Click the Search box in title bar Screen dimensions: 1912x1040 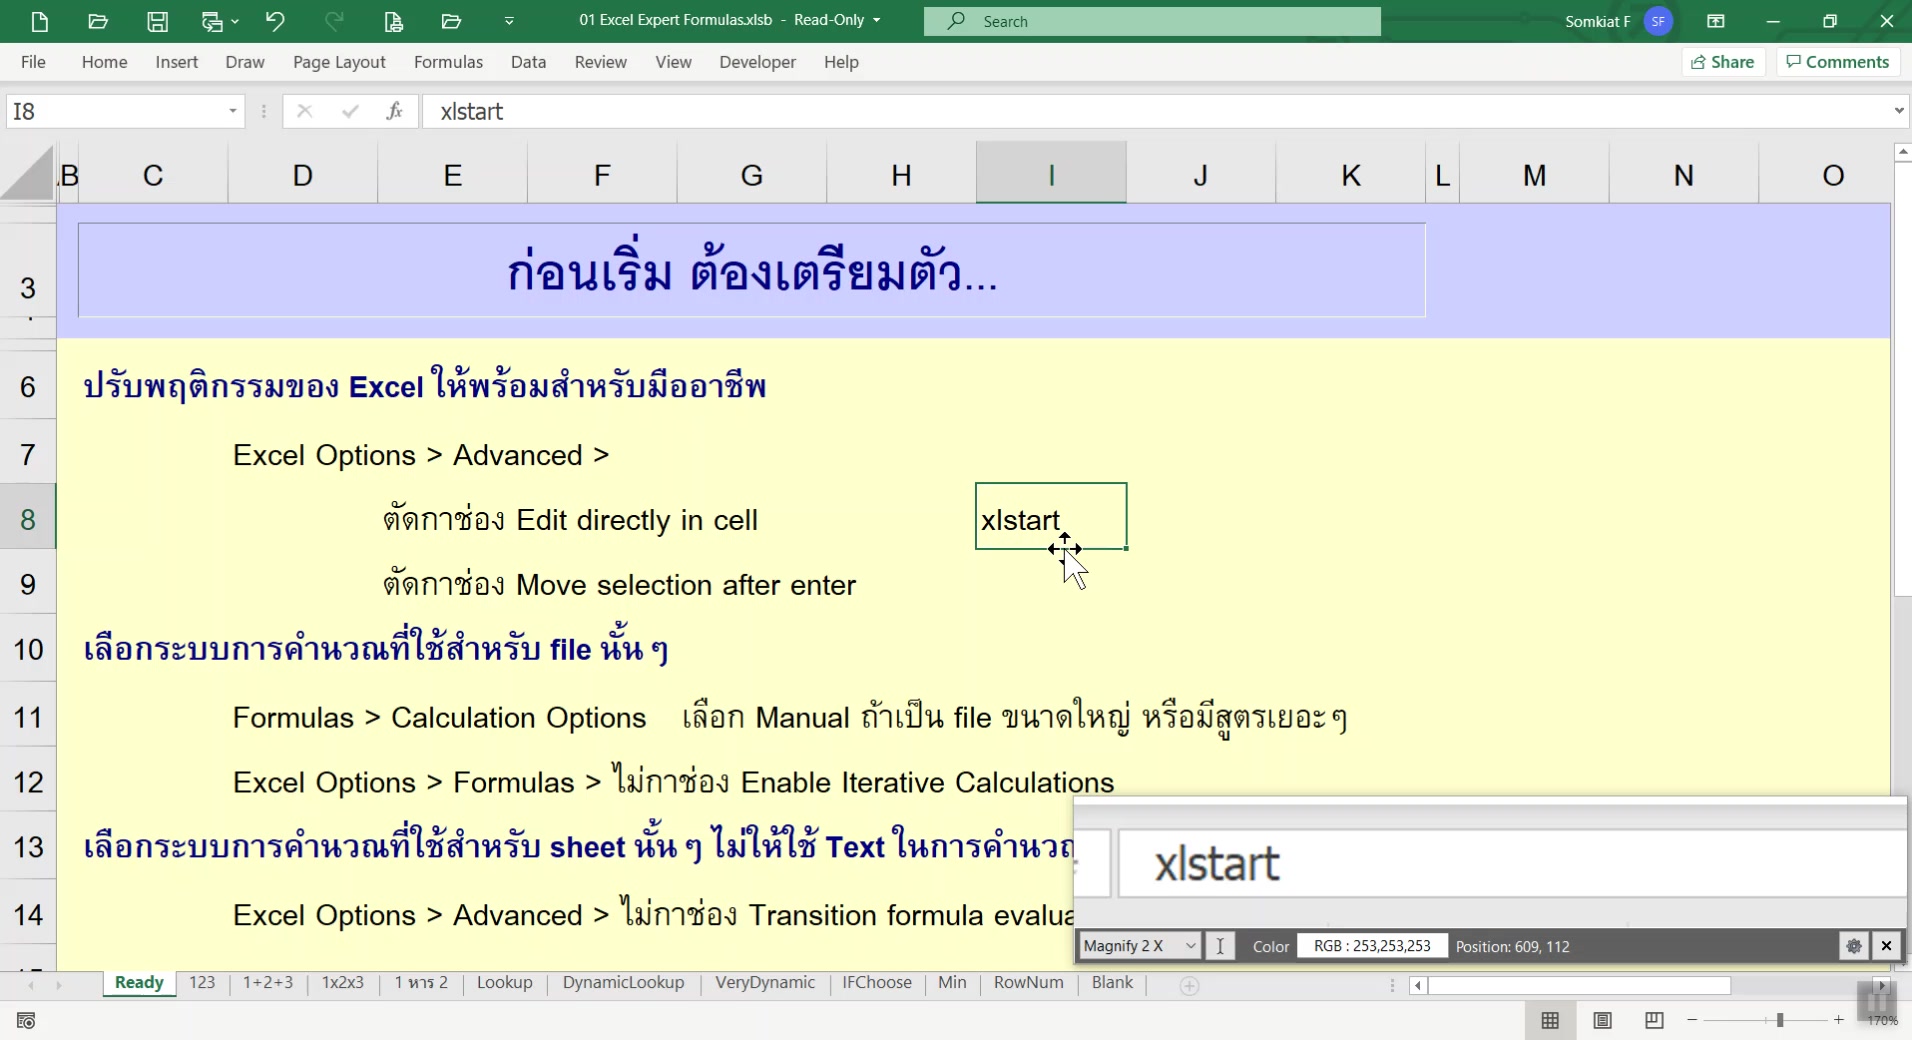coord(1152,21)
